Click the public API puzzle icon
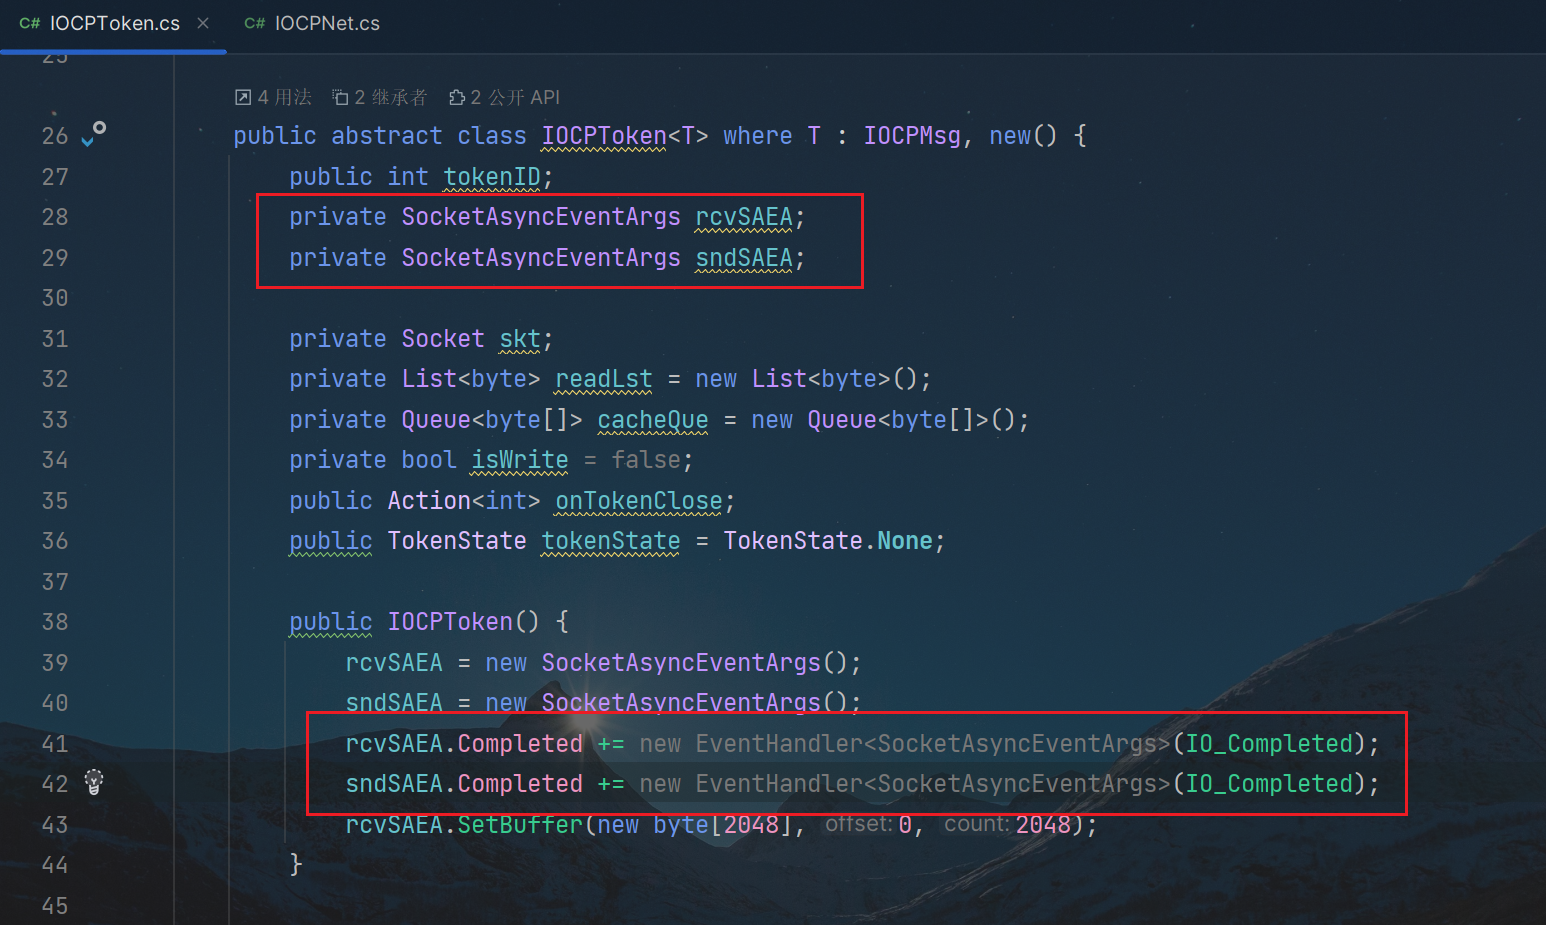Image resolution: width=1546 pixels, height=925 pixels. coord(457,97)
